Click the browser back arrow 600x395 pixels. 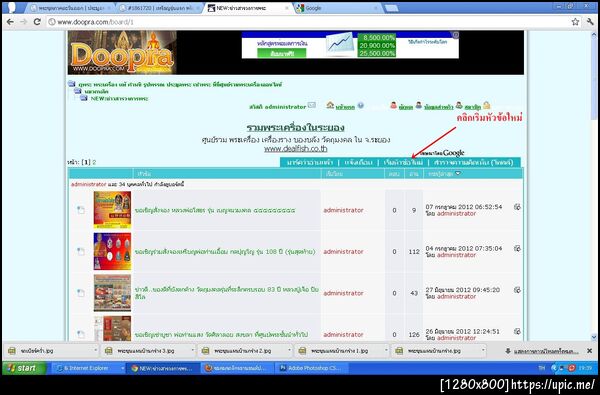click(x=10, y=22)
